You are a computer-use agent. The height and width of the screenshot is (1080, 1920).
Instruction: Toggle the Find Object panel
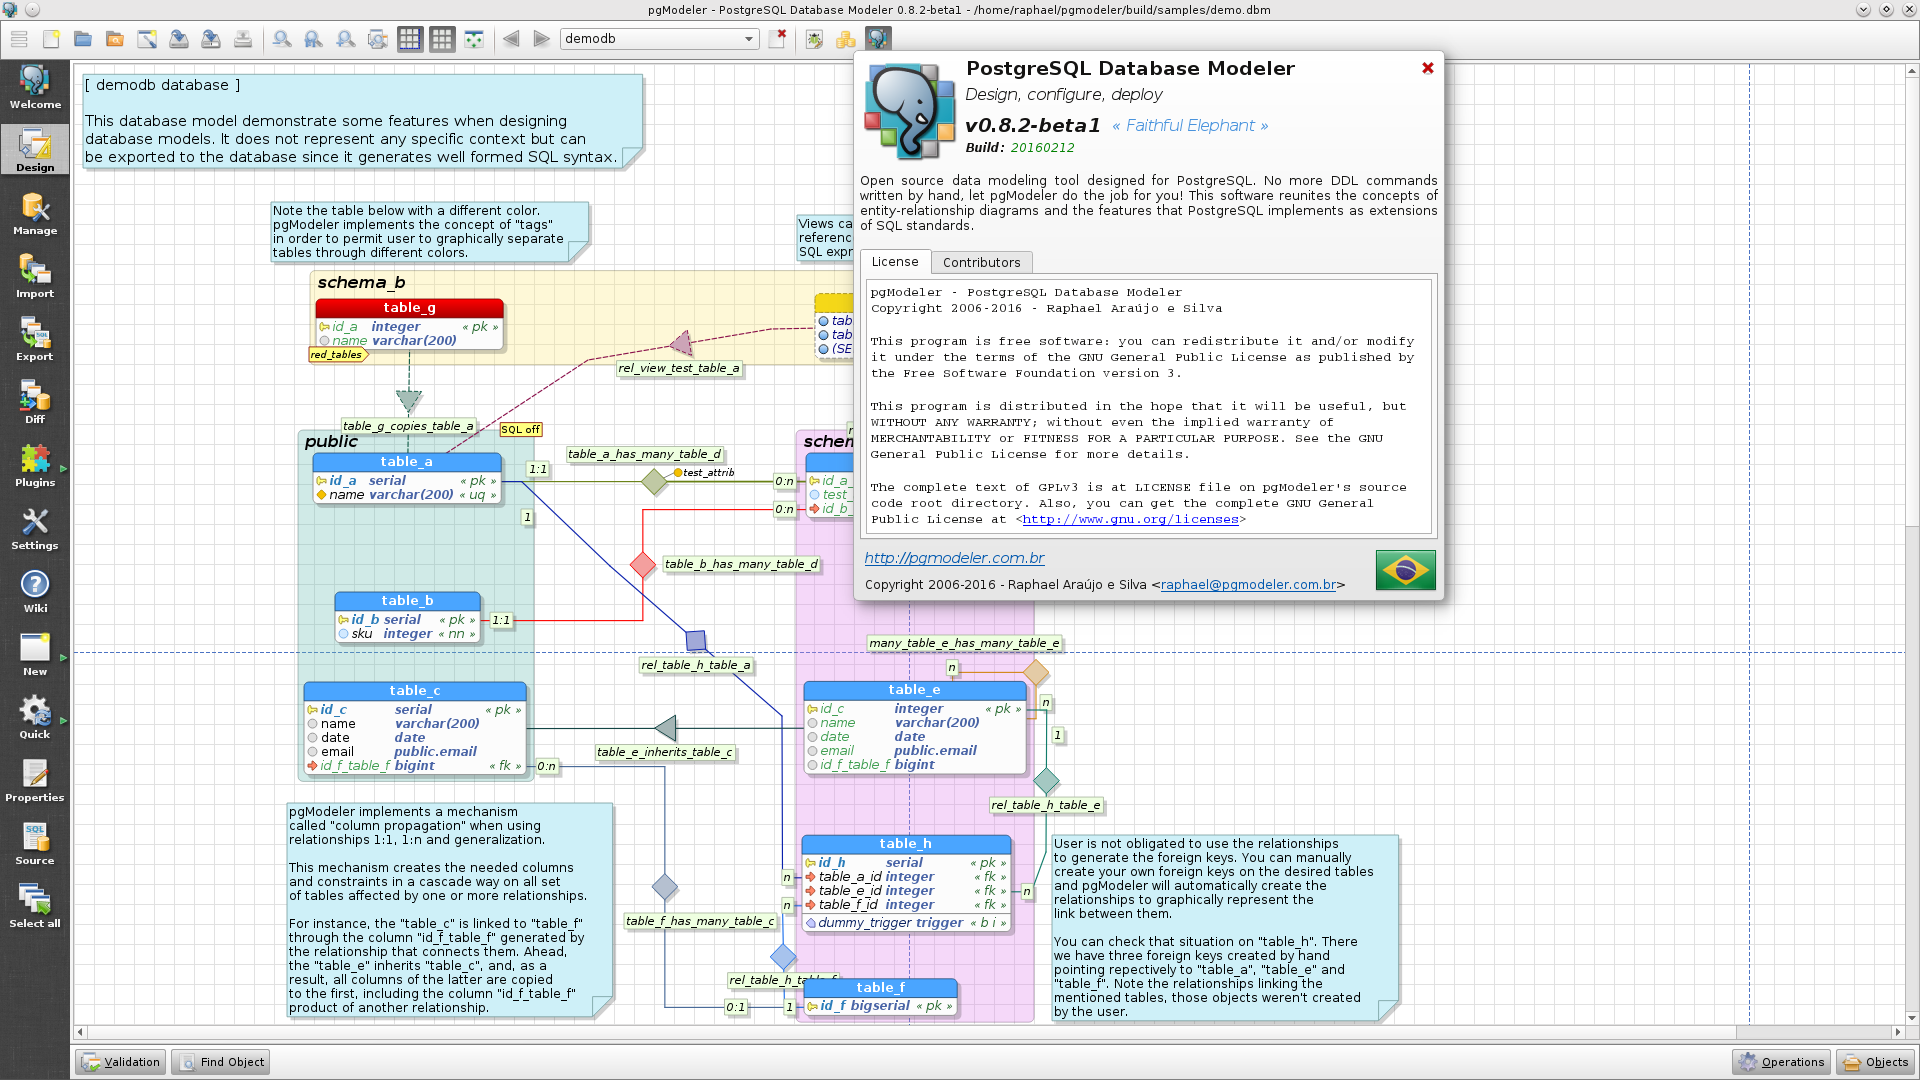click(220, 1062)
